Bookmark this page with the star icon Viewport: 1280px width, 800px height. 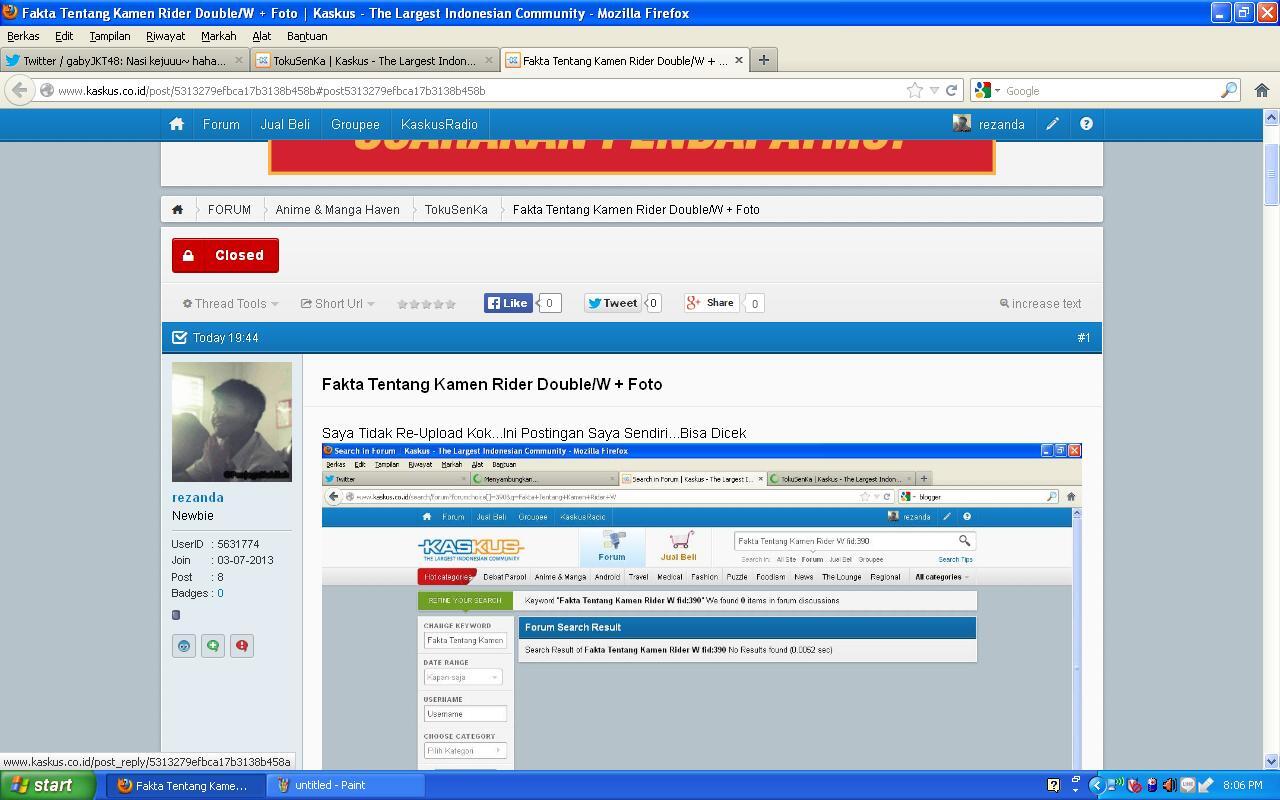pyautogui.click(x=914, y=90)
